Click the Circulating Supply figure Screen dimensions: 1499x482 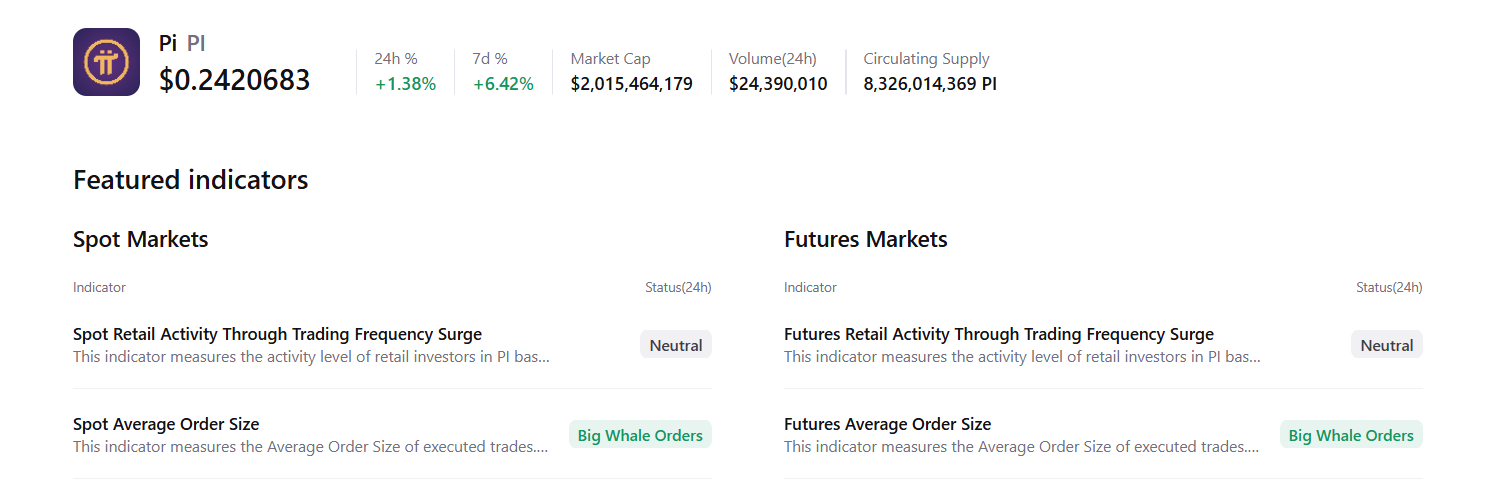point(930,84)
